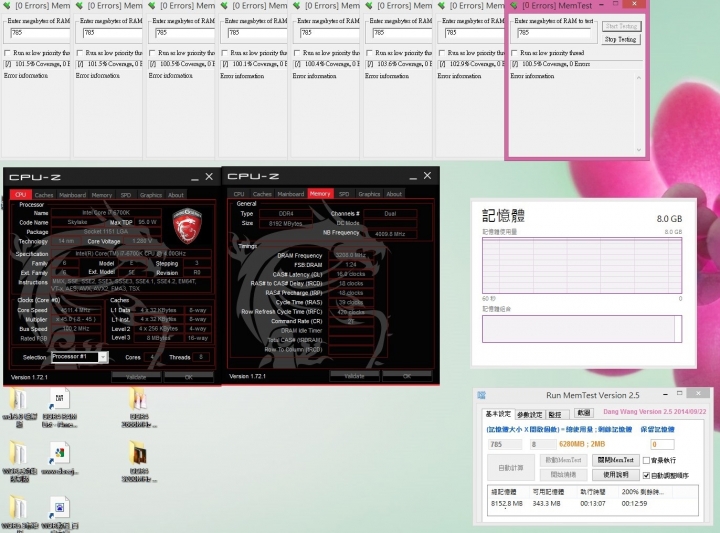Click the green icon of the pink active MemTest window

(514, 6)
